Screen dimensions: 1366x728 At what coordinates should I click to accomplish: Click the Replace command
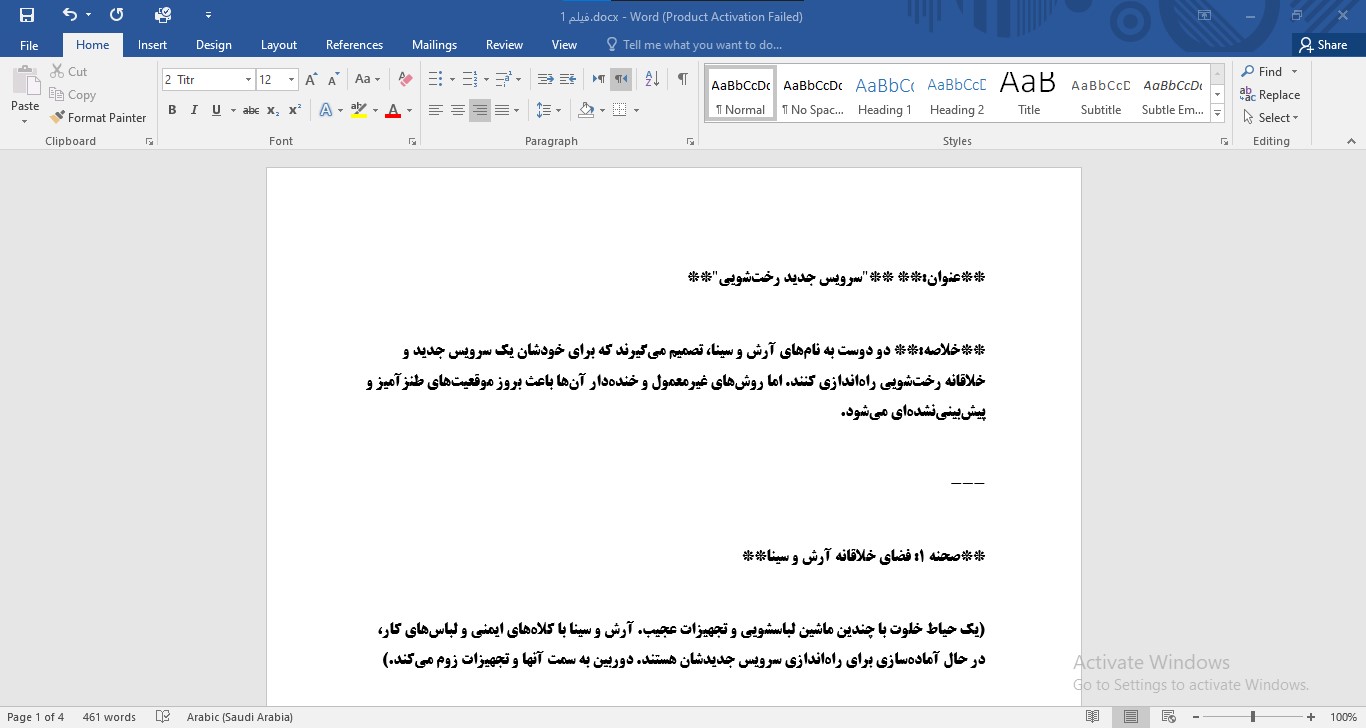coord(1272,94)
